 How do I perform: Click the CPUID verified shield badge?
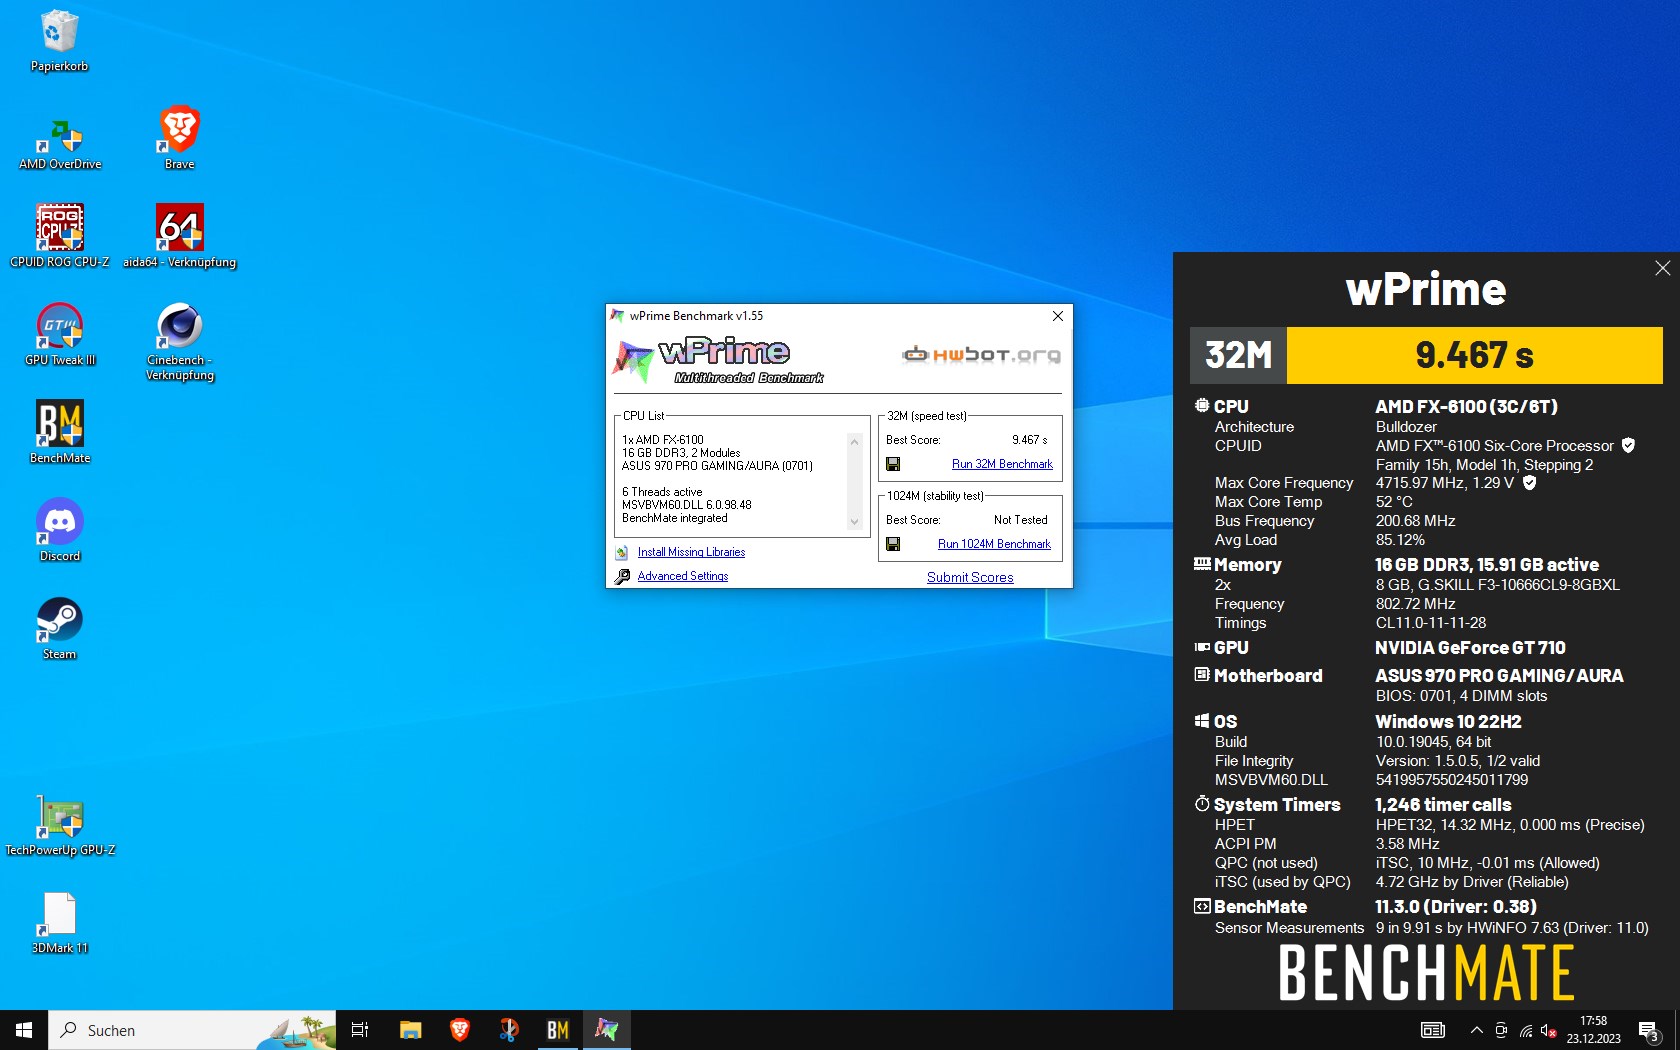[x=1628, y=445]
